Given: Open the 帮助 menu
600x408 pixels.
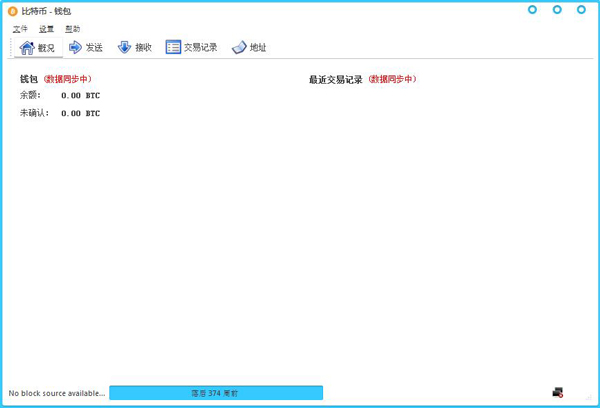Looking at the screenshot, I should [72, 29].
